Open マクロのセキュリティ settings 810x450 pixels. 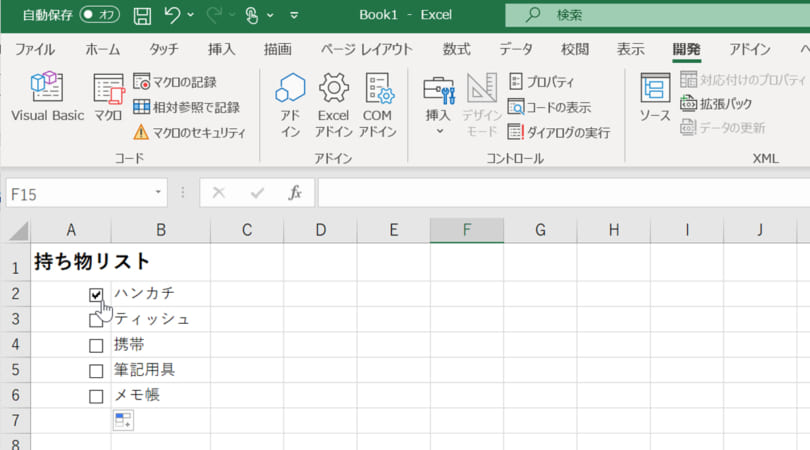[189, 132]
